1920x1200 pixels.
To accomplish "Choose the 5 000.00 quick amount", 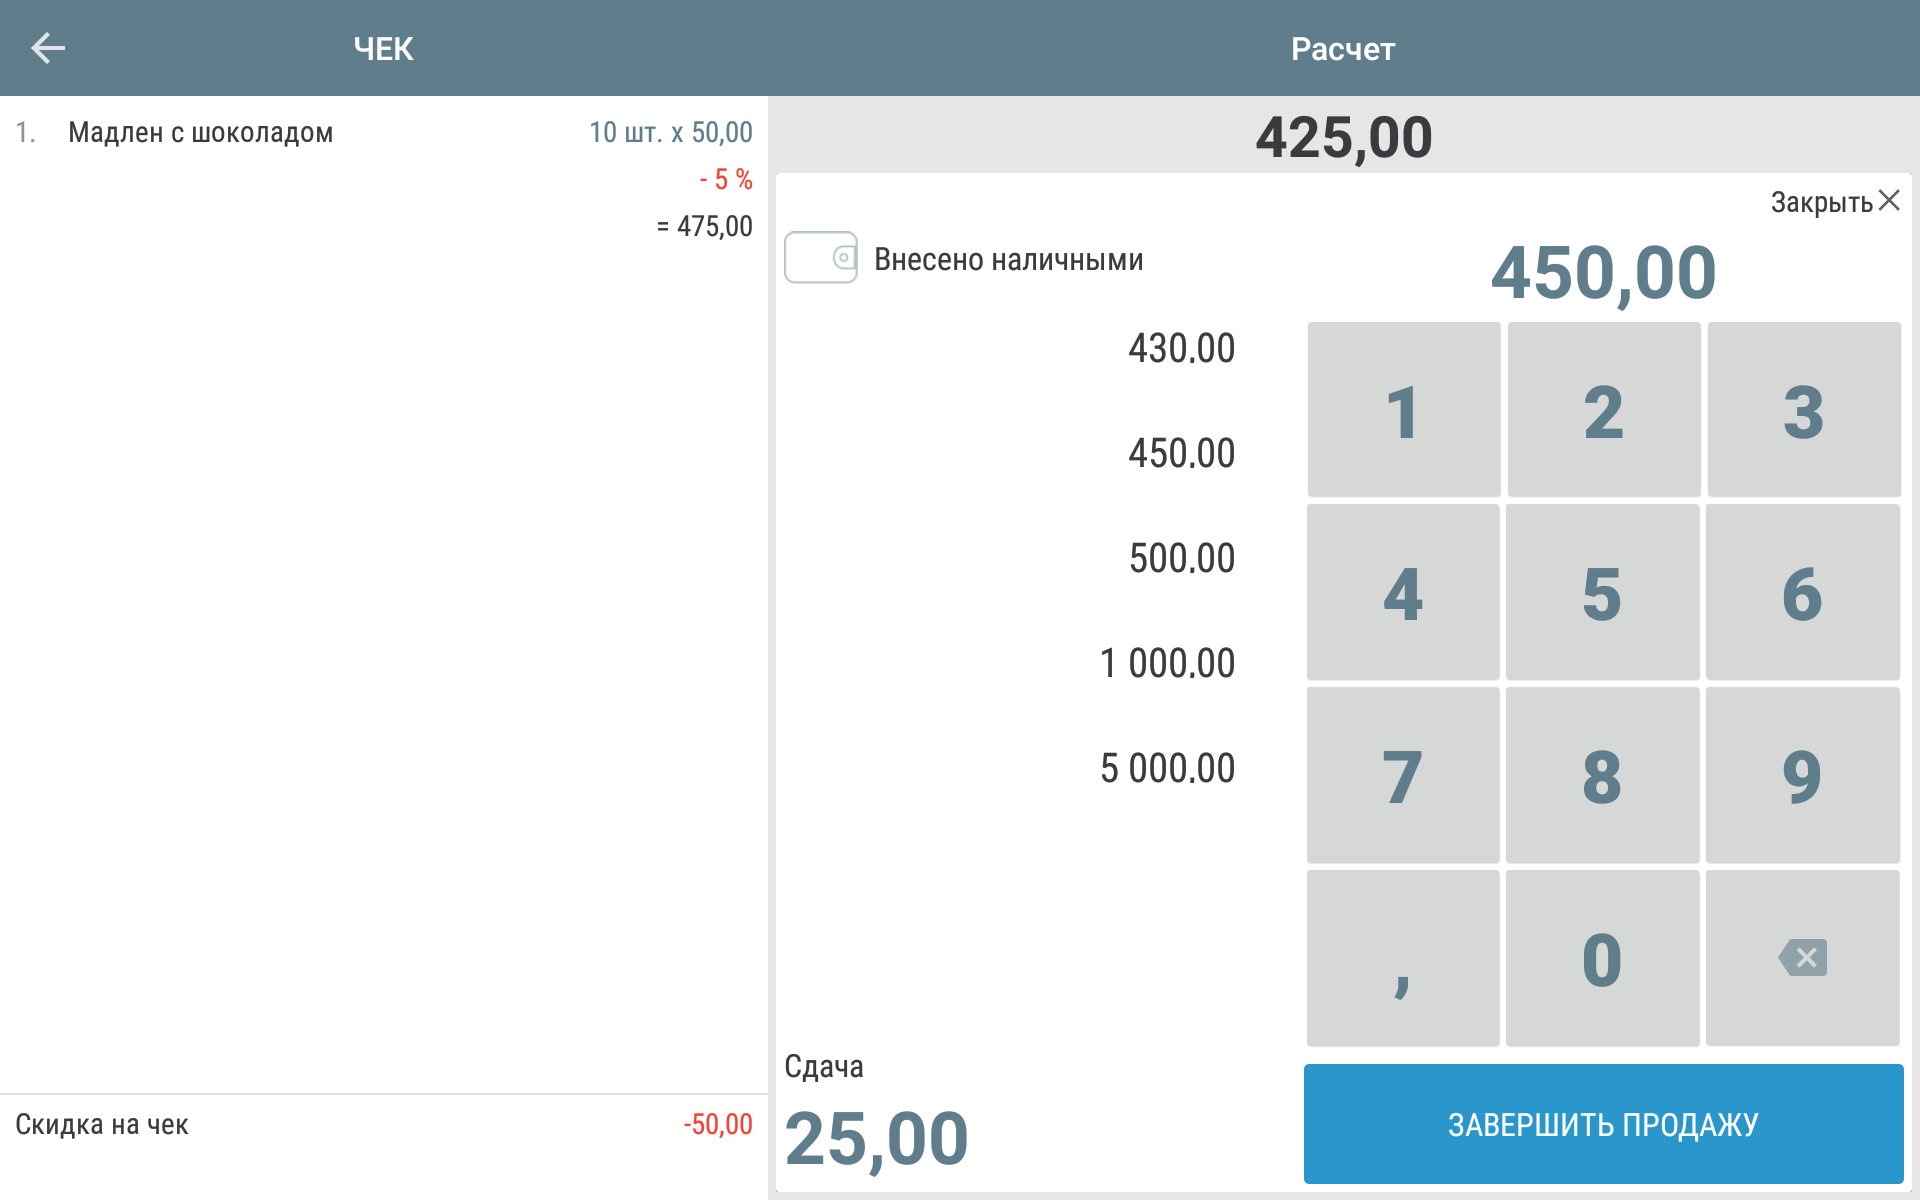I will click(1167, 769).
